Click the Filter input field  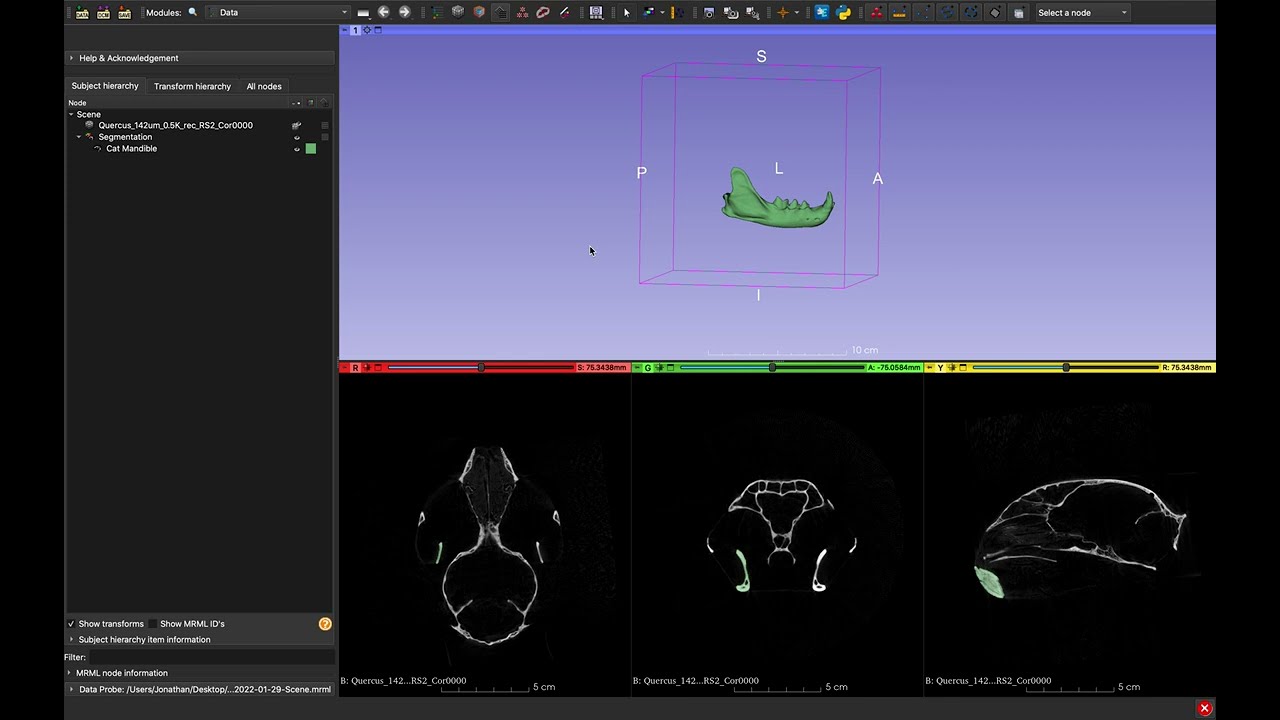pos(212,657)
